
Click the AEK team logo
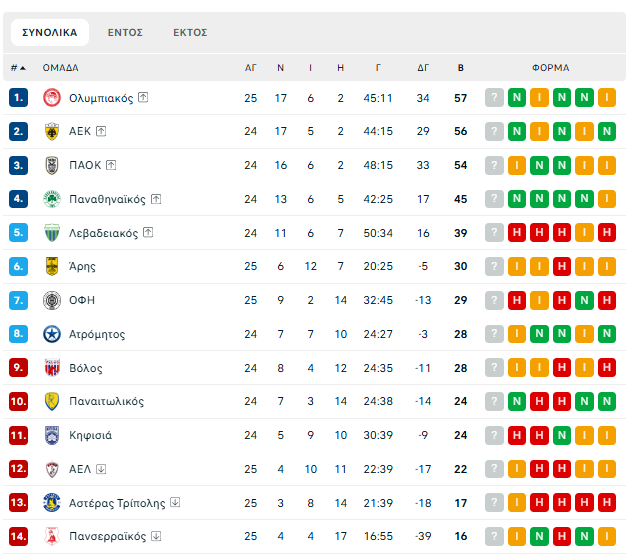click(x=52, y=132)
